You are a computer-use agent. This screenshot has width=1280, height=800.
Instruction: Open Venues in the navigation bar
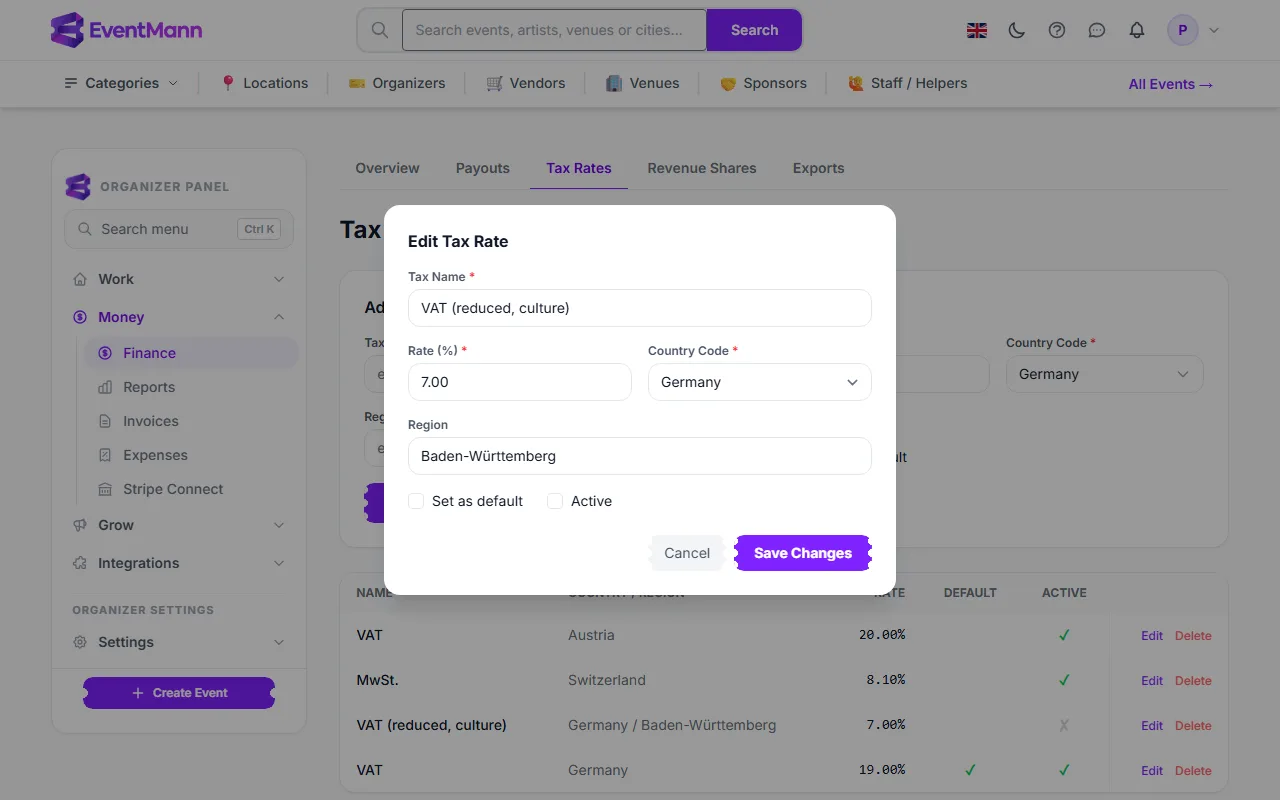coord(642,83)
